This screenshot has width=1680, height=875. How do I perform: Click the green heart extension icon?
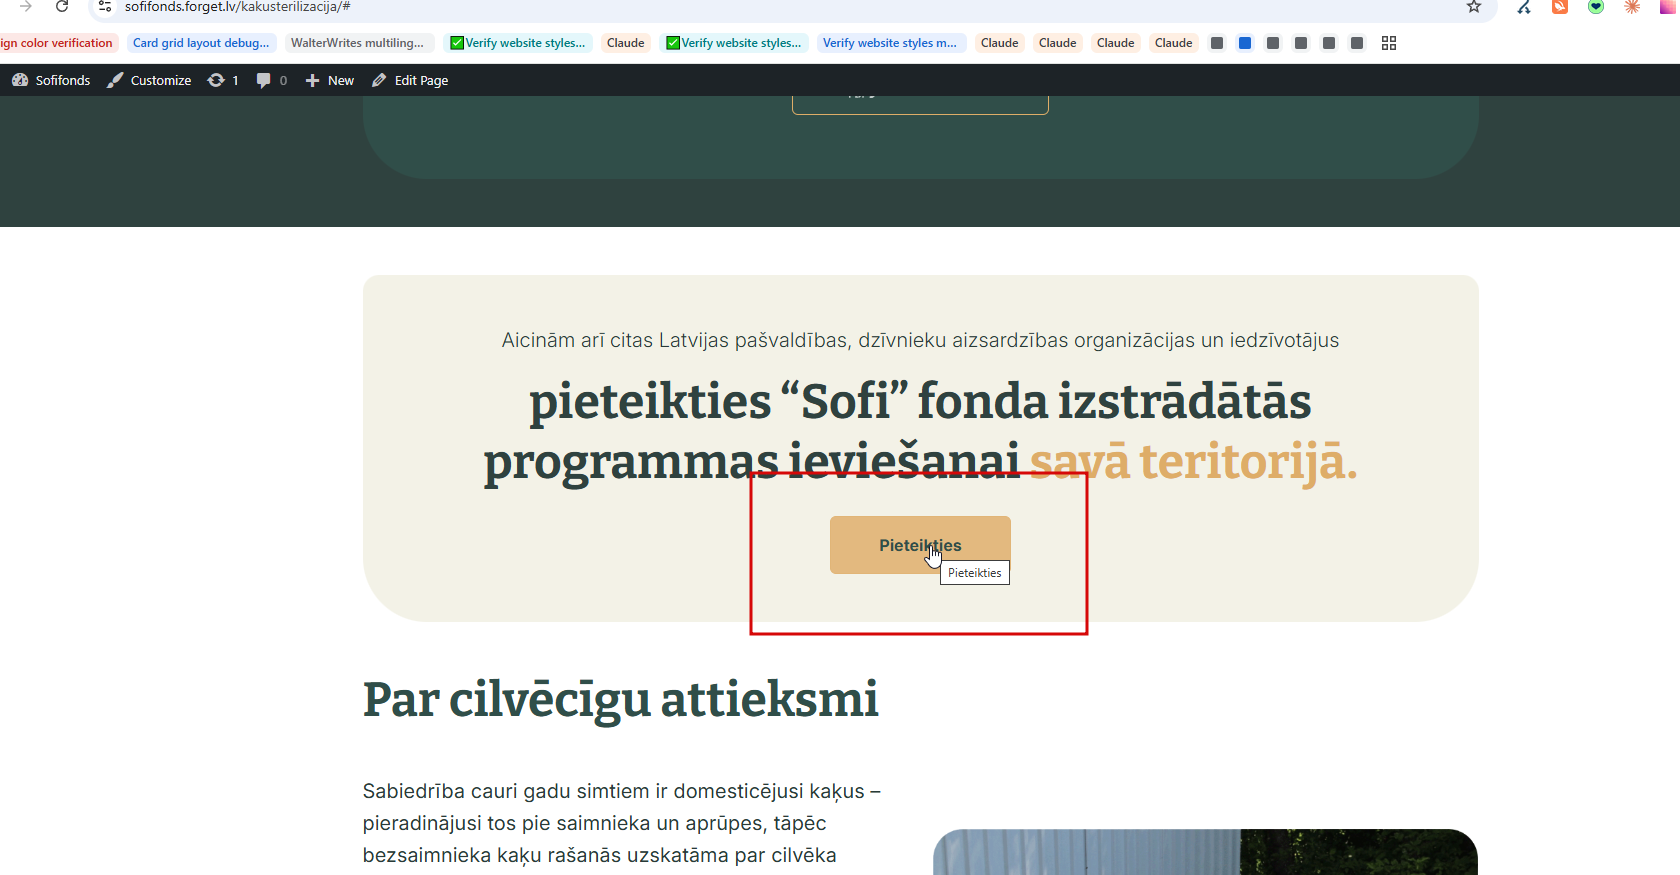pyautogui.click(x=1596, y=7)
